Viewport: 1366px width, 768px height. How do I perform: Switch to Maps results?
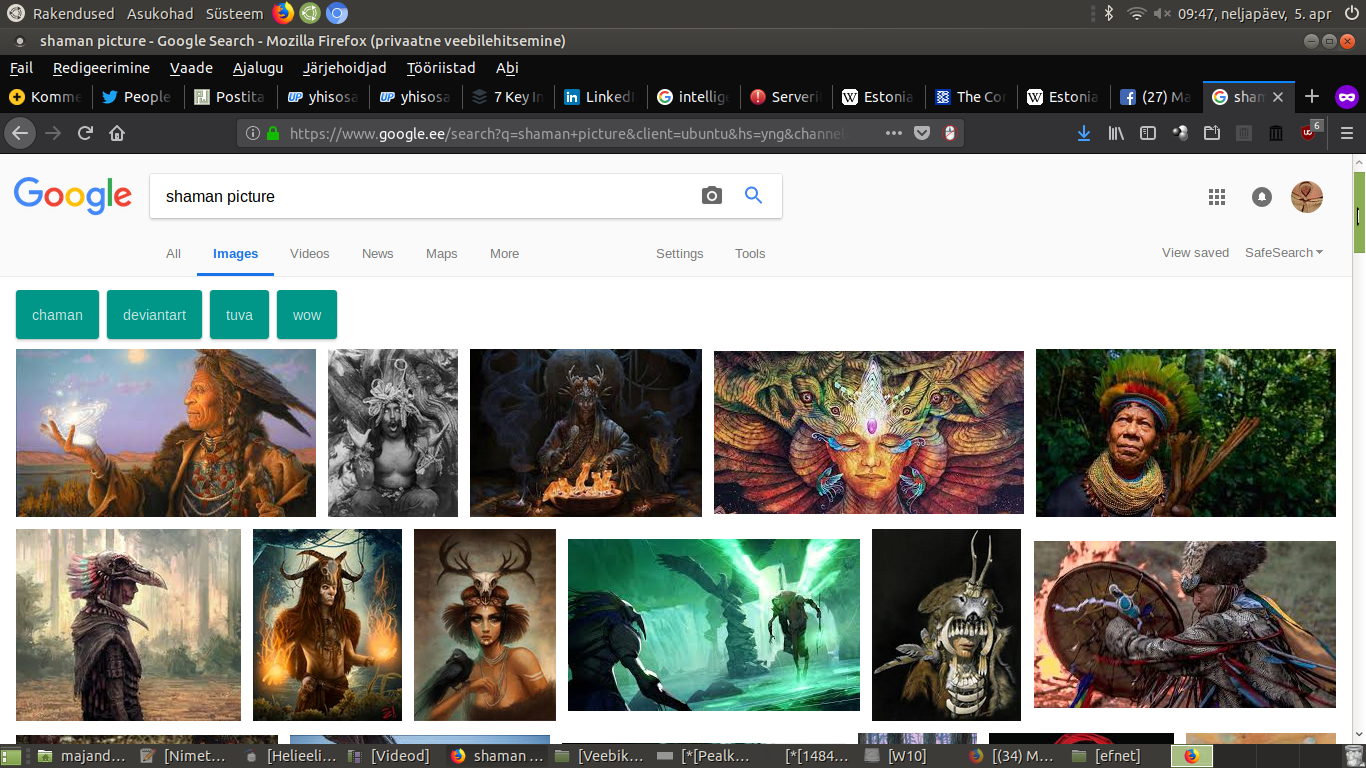tap(442, 254)
